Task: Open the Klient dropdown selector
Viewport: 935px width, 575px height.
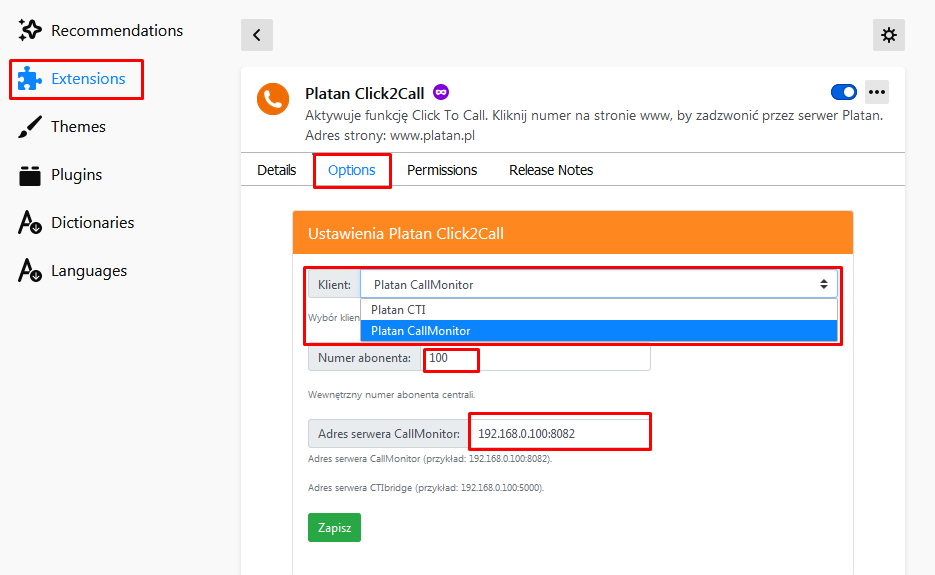Action: pyautogui.click(x=599, y=285)
